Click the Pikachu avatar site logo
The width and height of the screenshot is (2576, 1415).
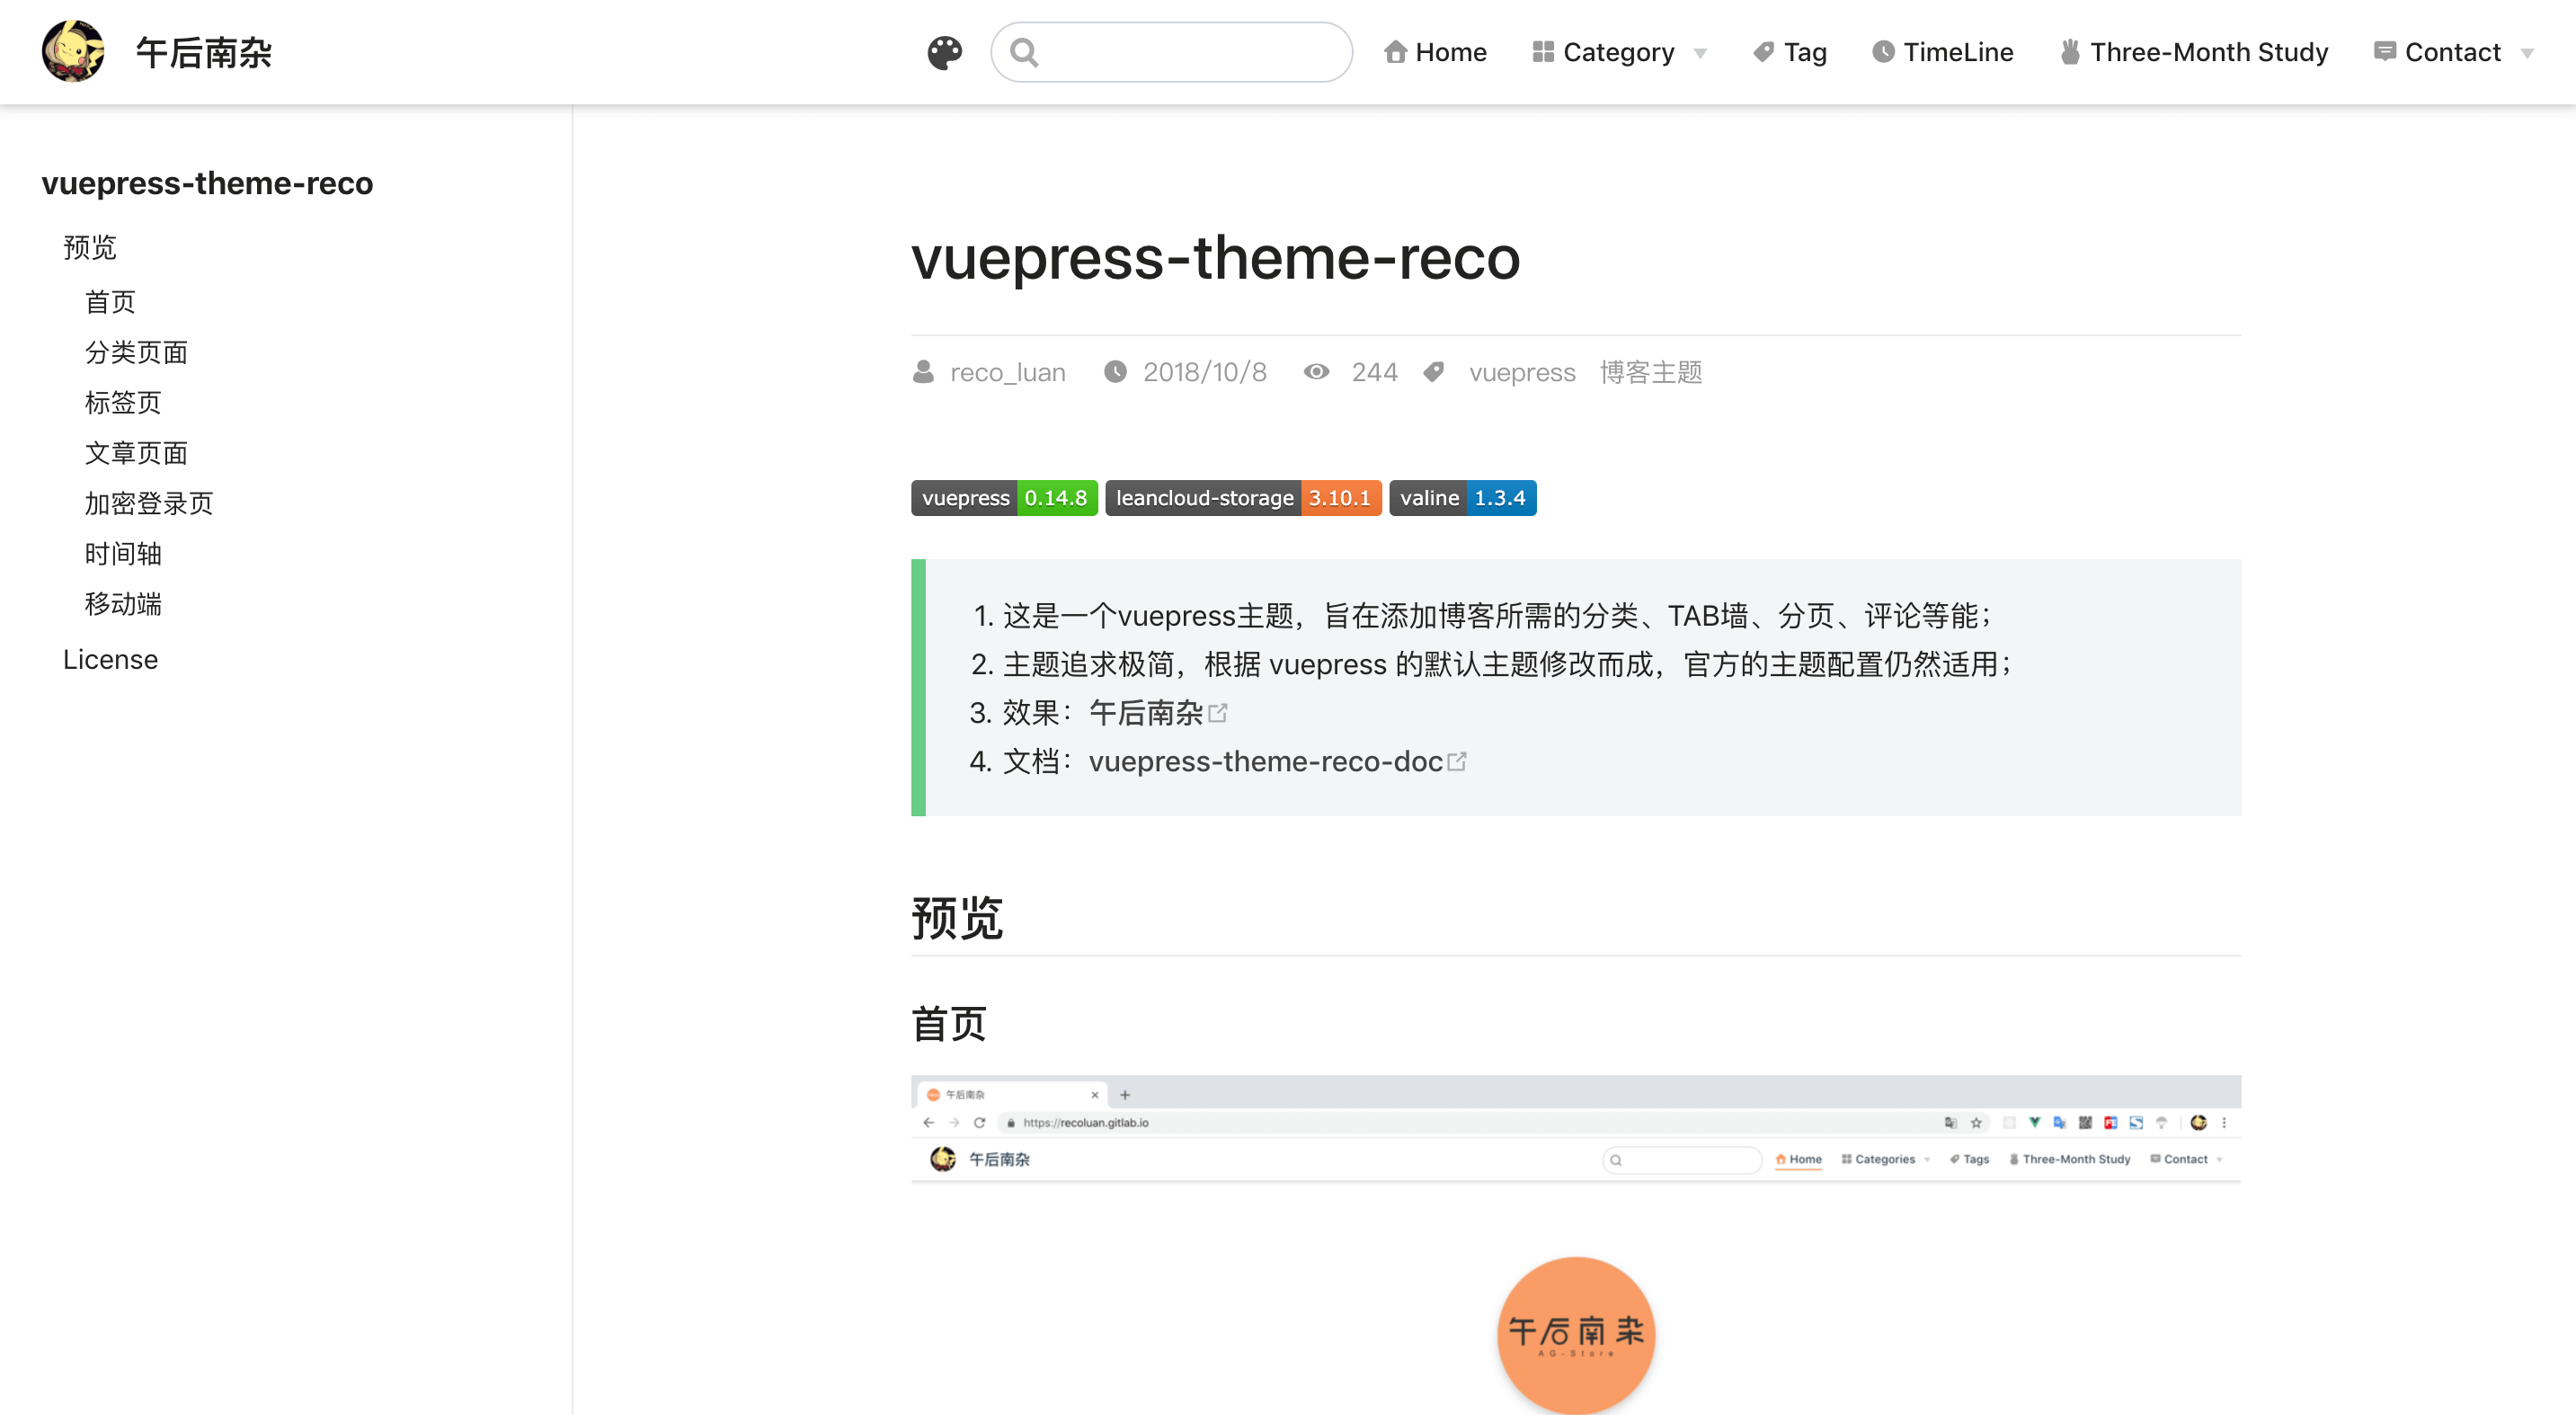click(x=73, y=51)
